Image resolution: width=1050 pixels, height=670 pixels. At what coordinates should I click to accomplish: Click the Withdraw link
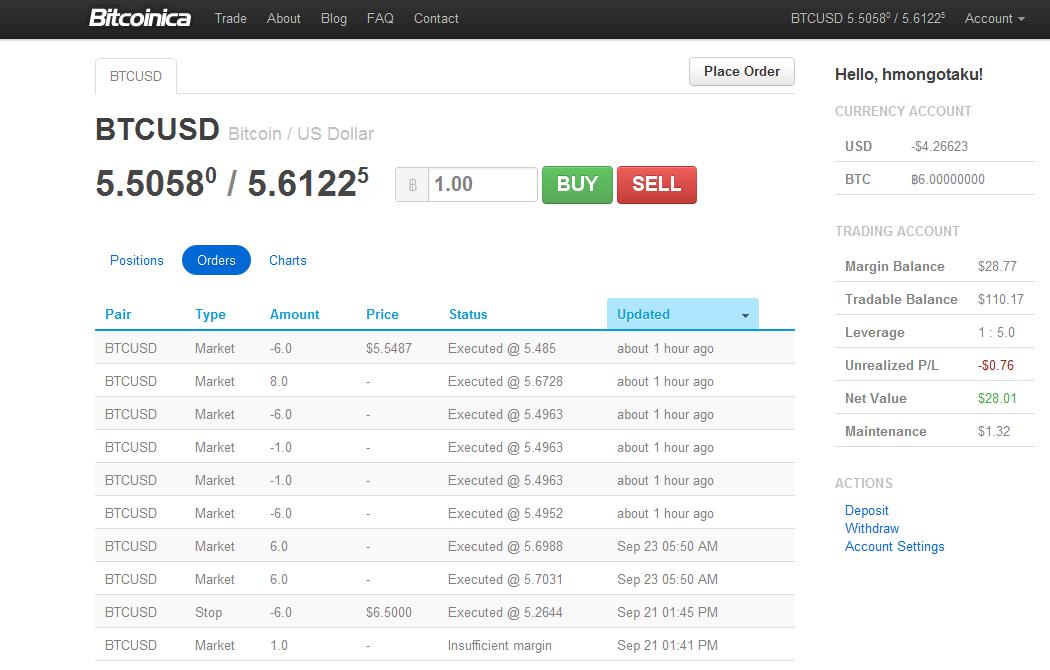pos(872,529)
